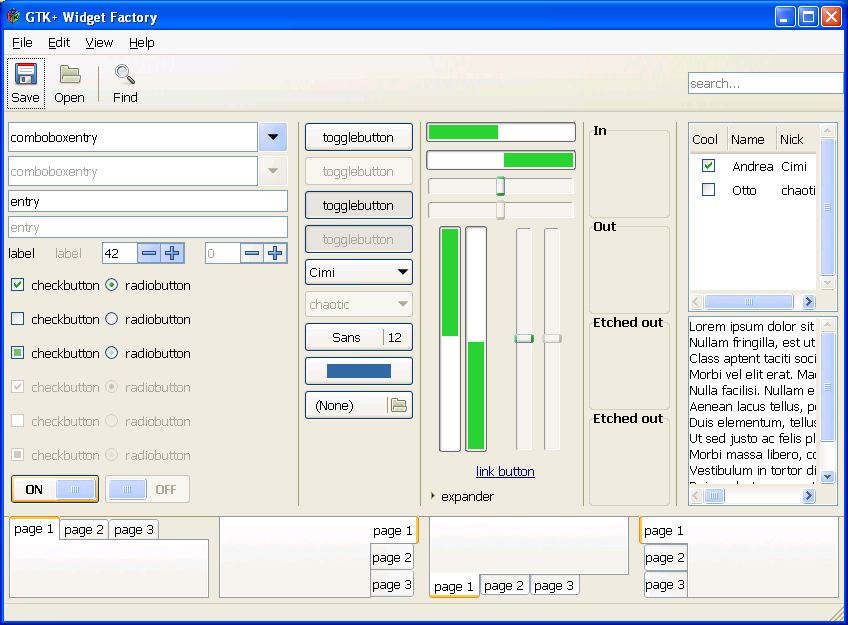Select the enabled empty radiobutton

[111, 319]
